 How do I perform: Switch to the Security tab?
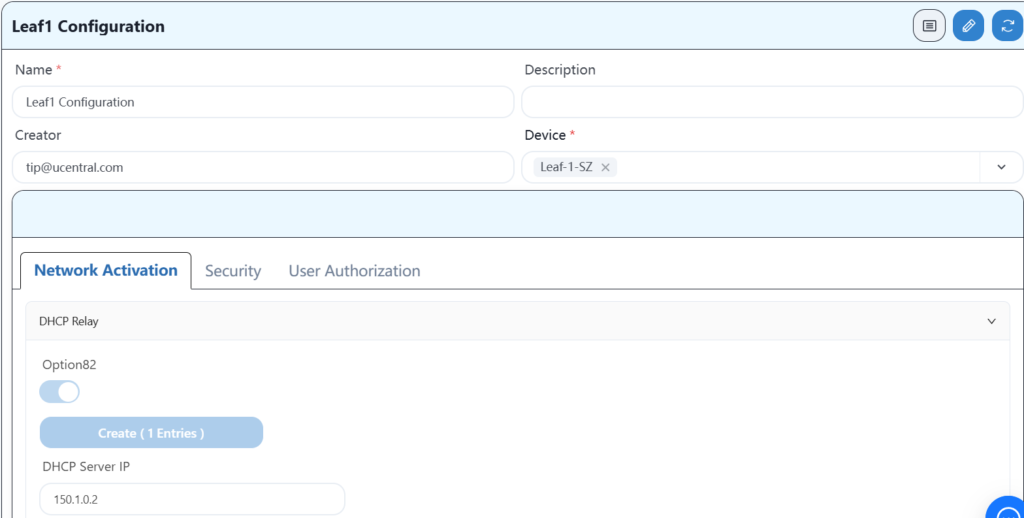[x=233, y=271]
